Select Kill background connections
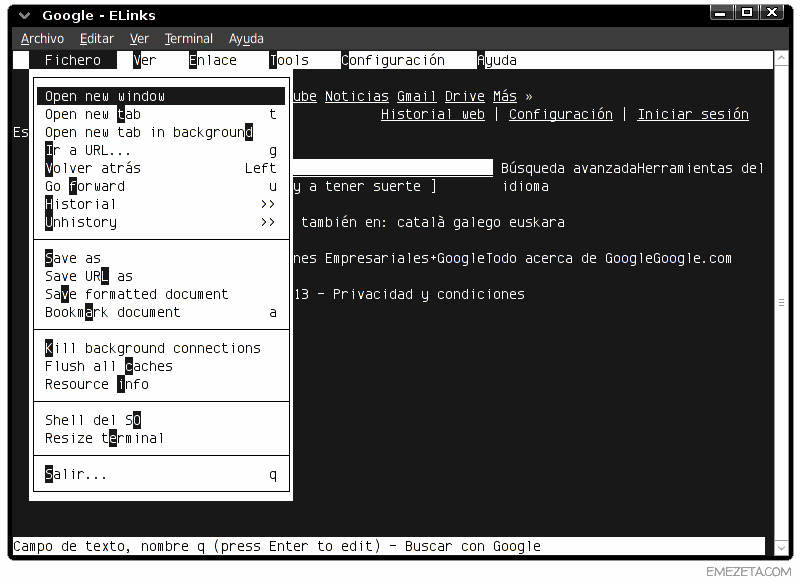Screen dimensions: 800x583 (161, 348)
